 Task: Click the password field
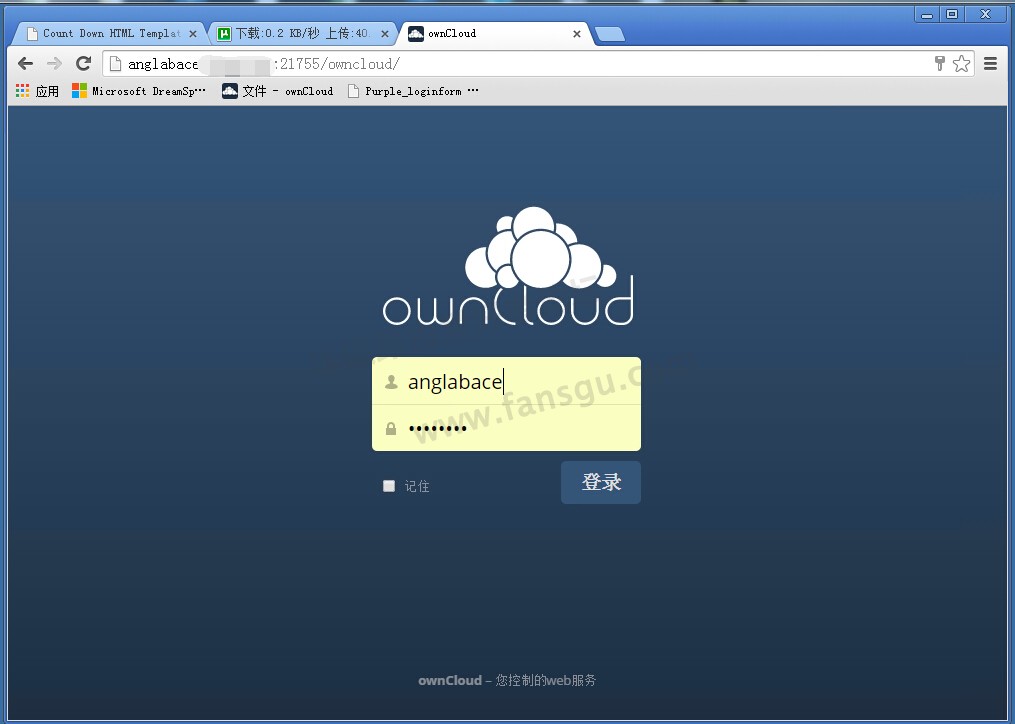(506, 428)
